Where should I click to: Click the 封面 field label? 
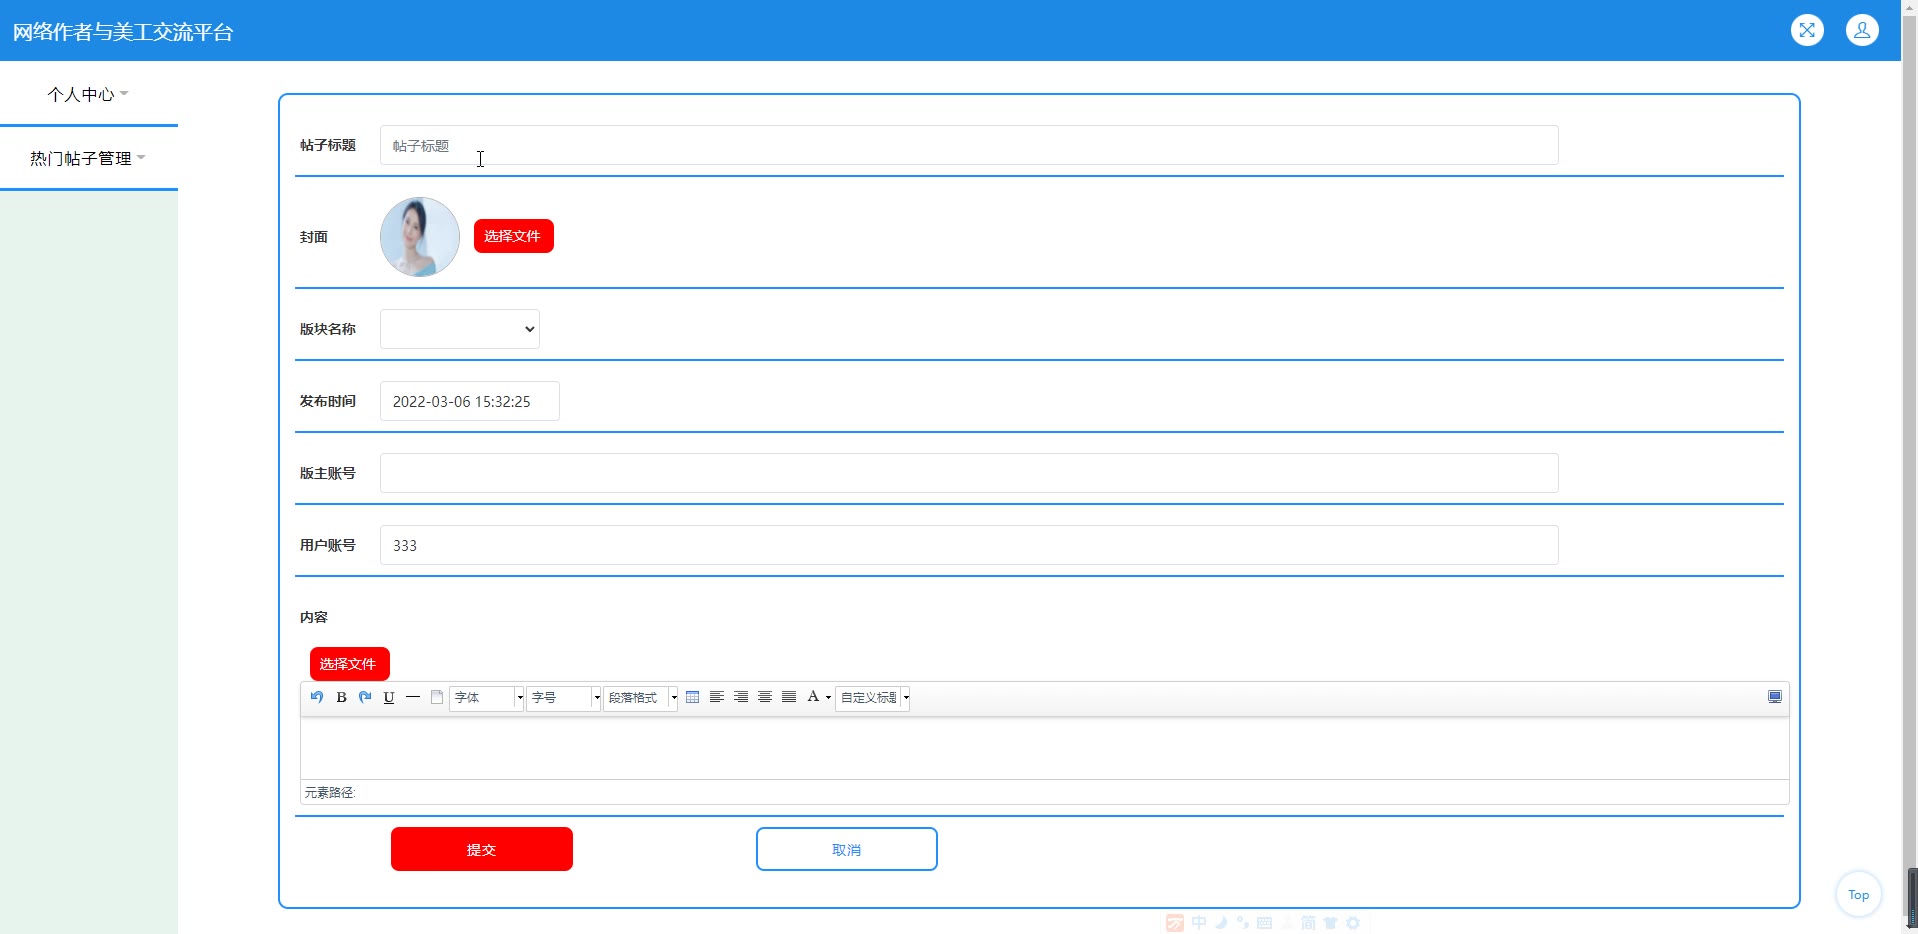click(x=314, y=237)
